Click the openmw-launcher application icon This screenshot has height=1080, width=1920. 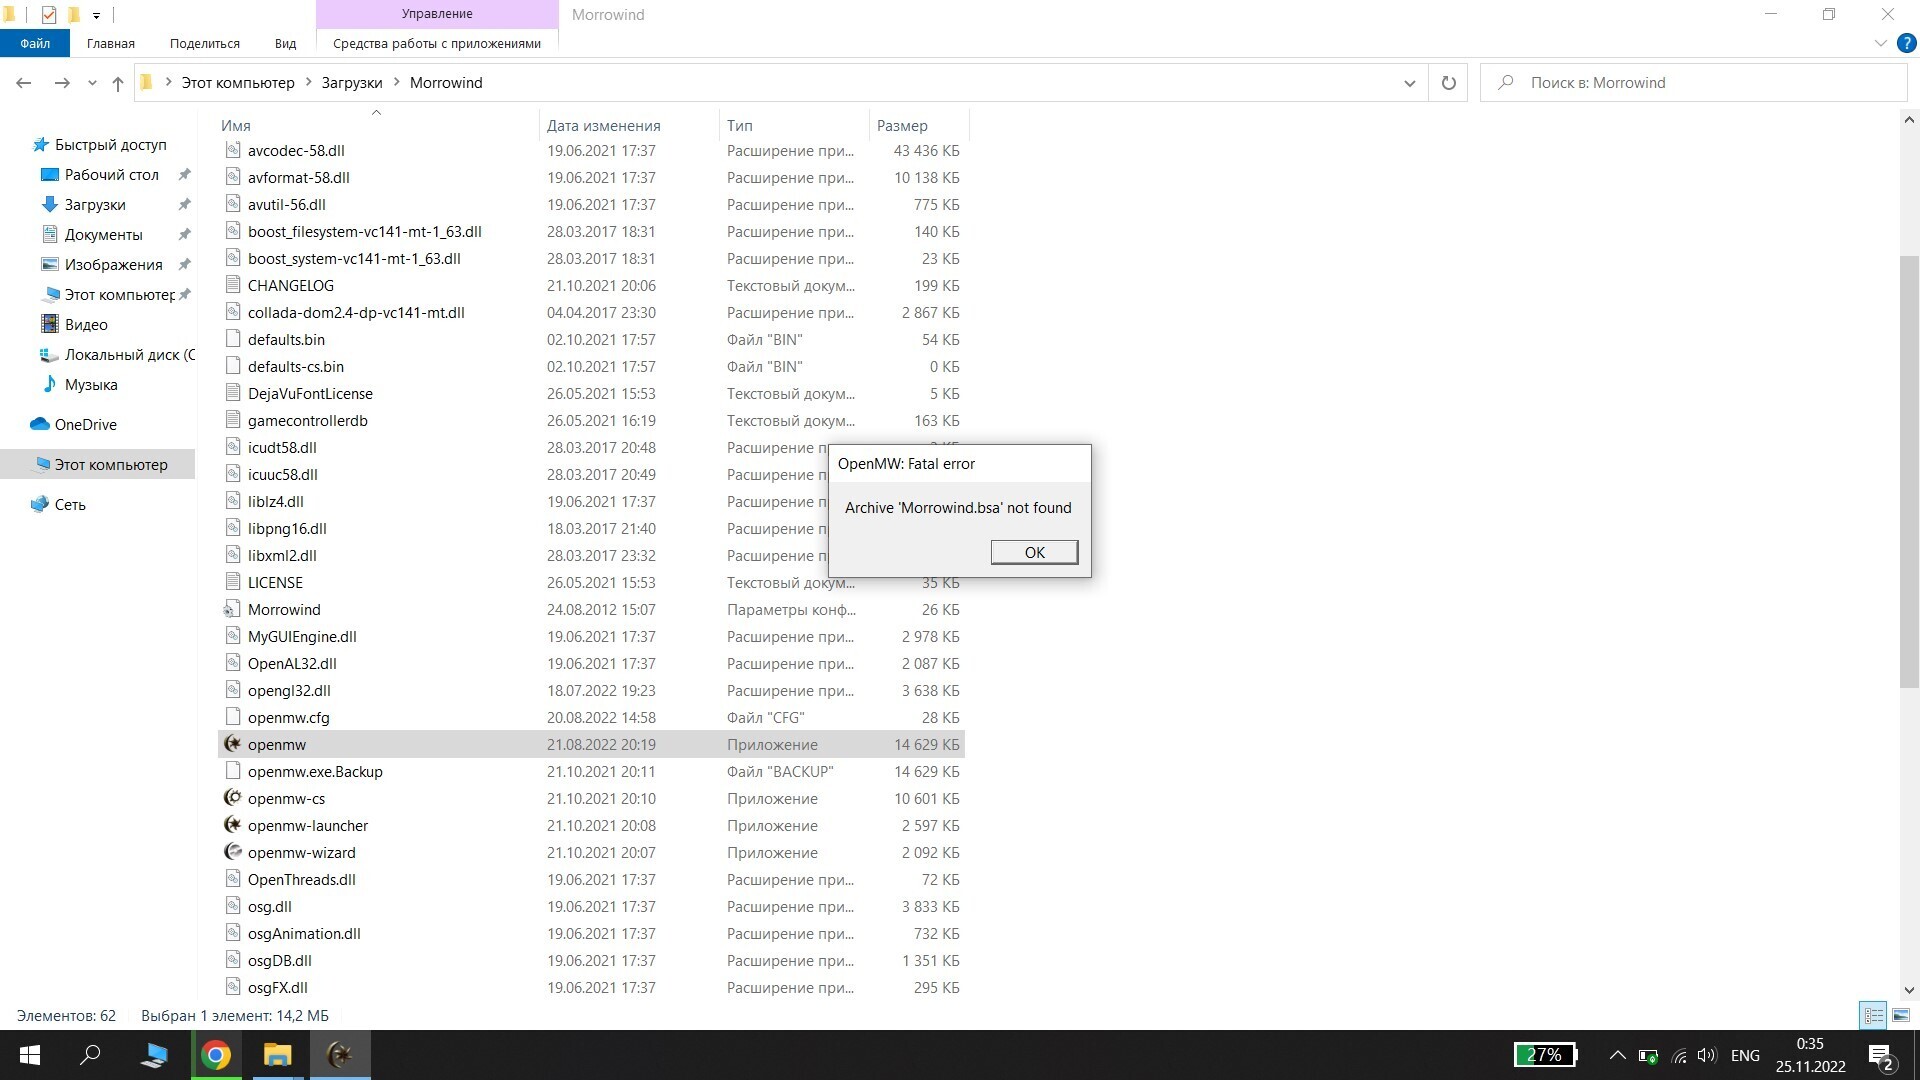232,825
